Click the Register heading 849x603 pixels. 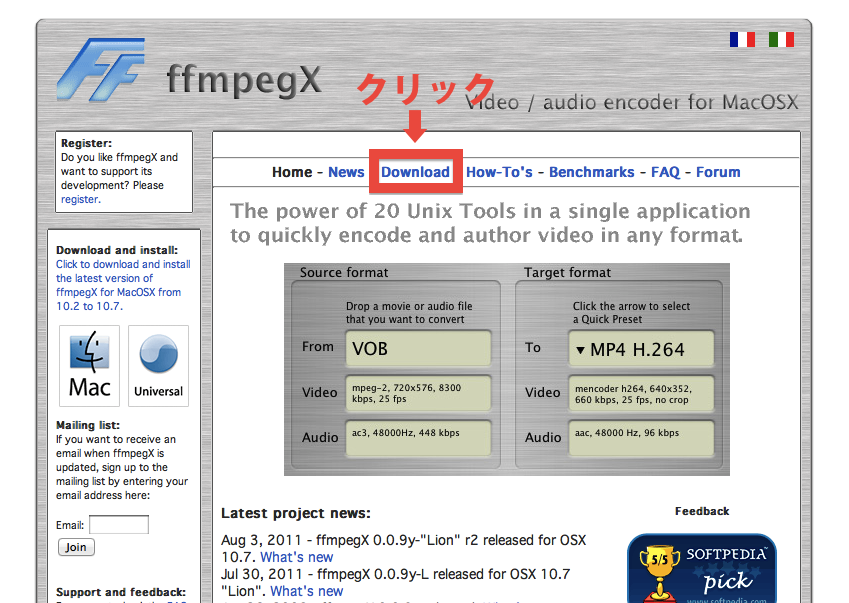tap(86, 143)
